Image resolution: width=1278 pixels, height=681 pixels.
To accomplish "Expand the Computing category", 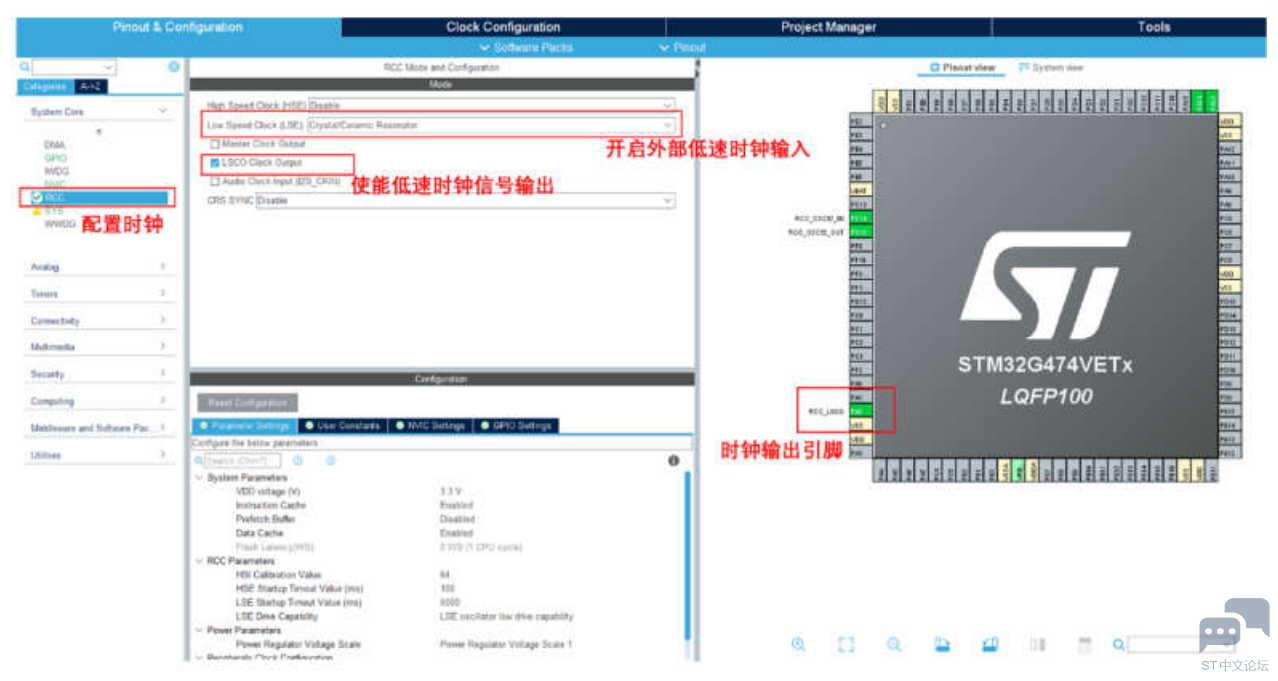I will [99, 401].
